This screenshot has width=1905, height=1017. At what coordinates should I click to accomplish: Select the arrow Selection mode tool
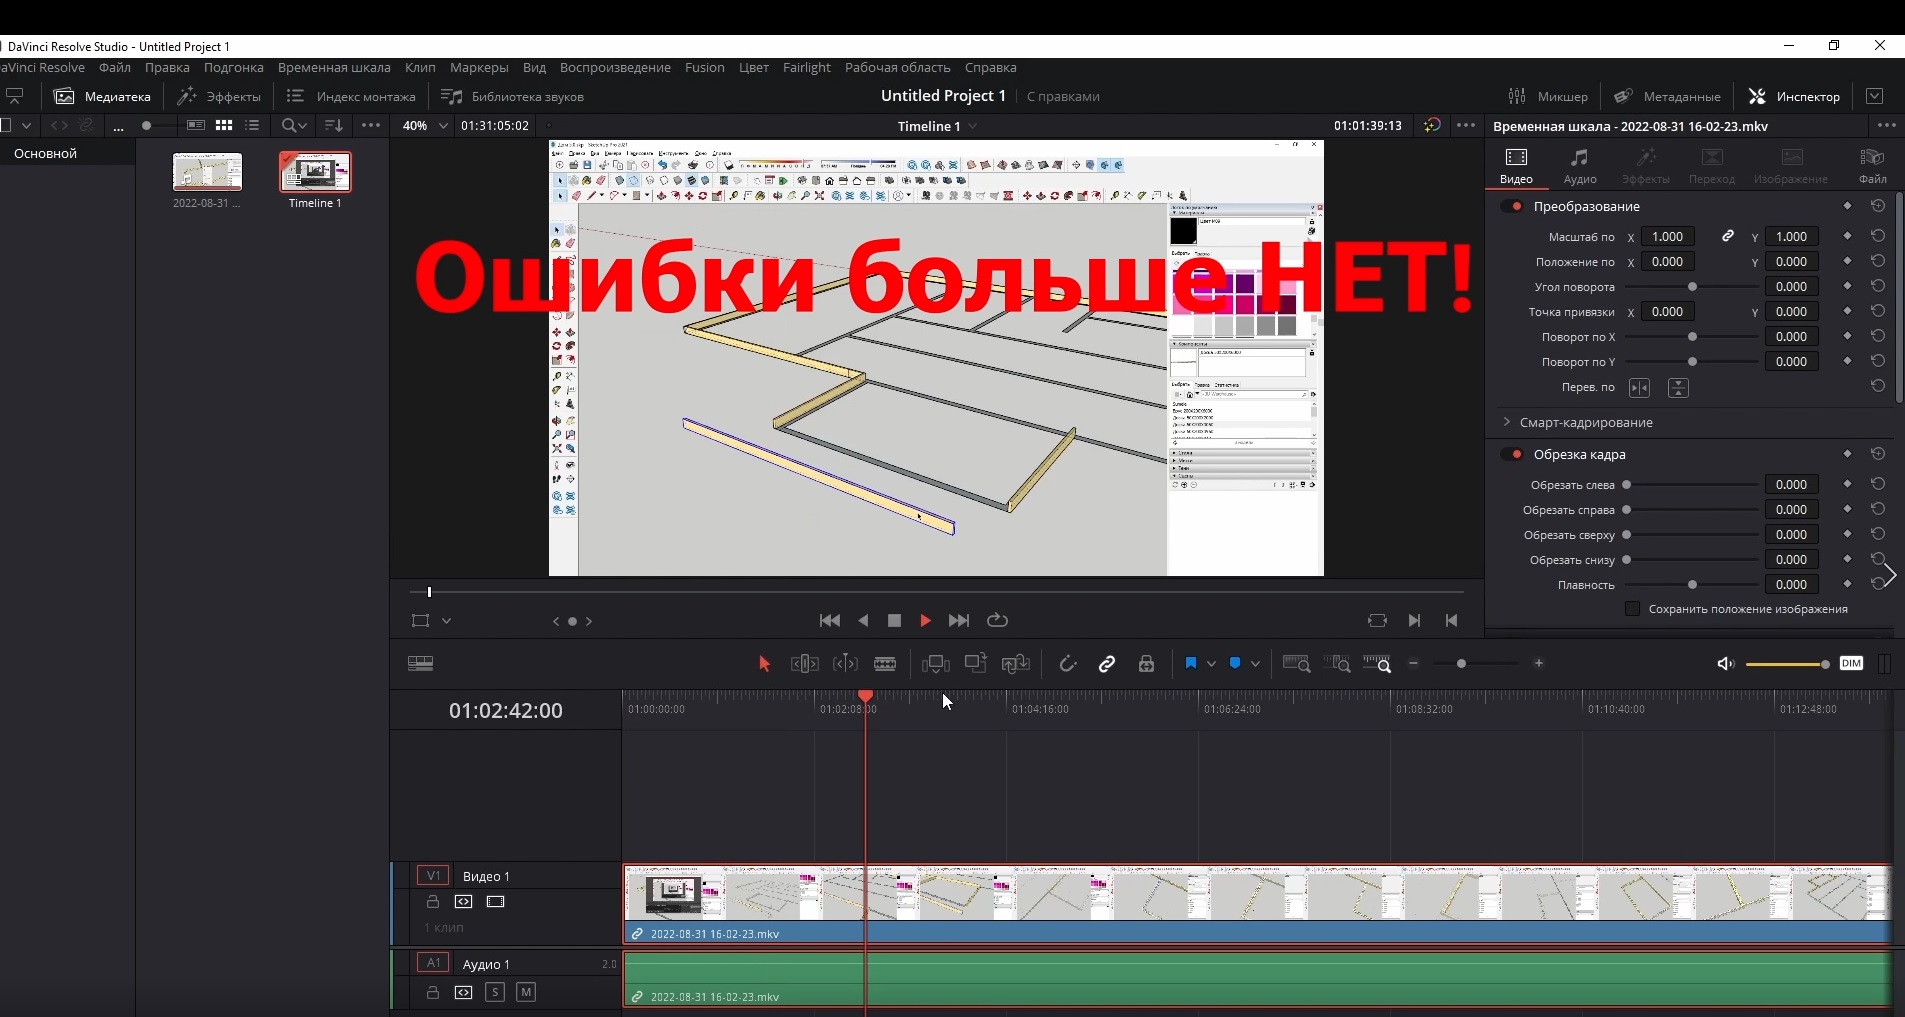pos(764,664)
